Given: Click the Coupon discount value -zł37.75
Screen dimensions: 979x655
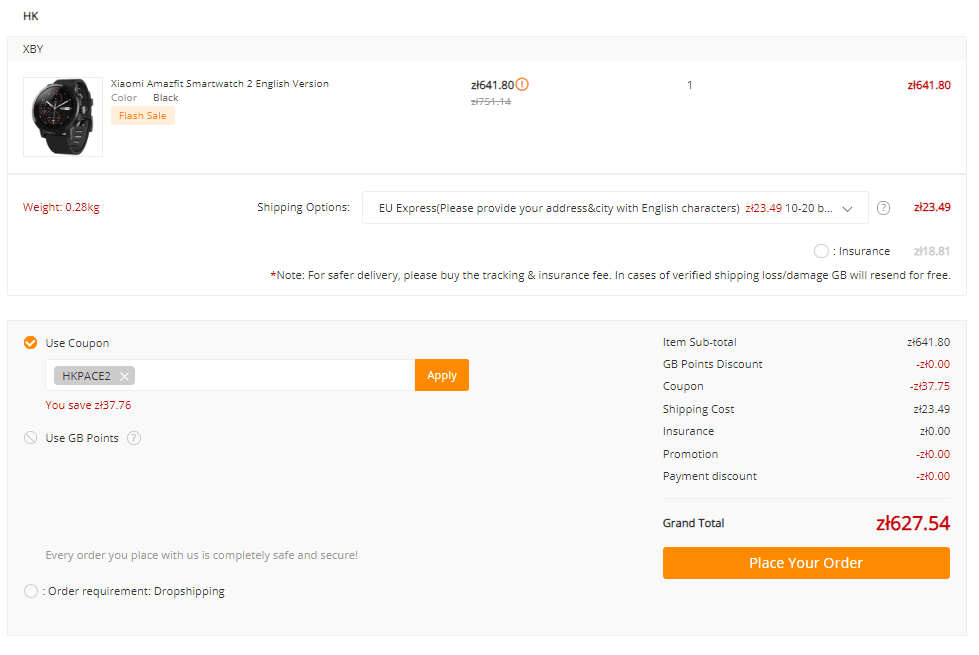Looking at the screenshot, I should click(x=930, y=387).
